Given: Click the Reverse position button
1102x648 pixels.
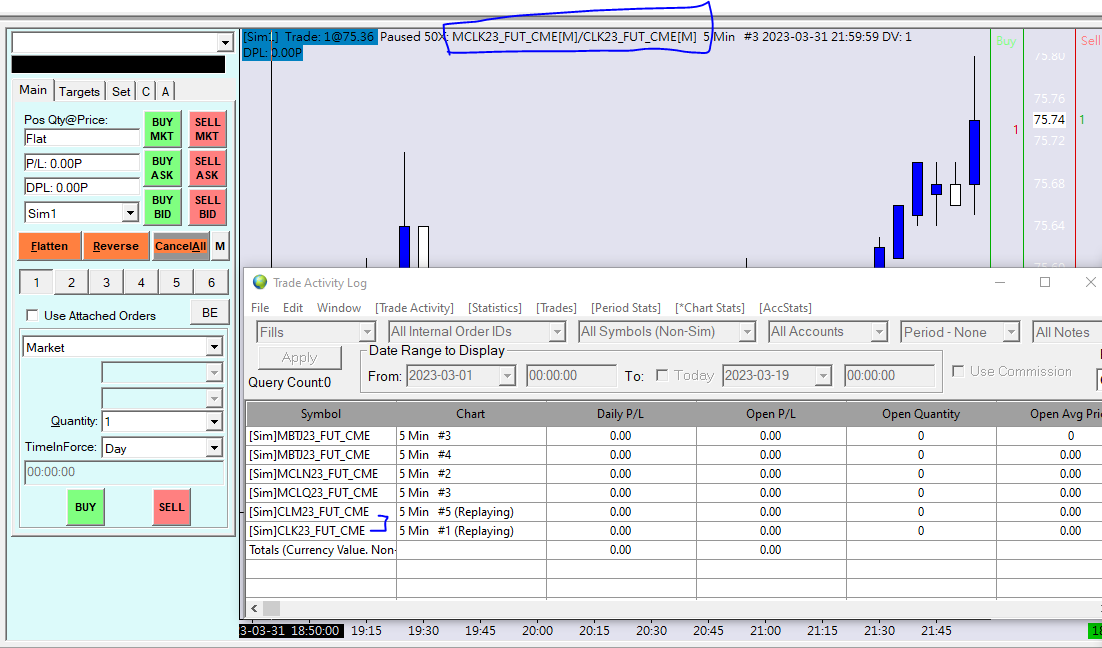Looking at the screenshot, I should pos(116,246).
